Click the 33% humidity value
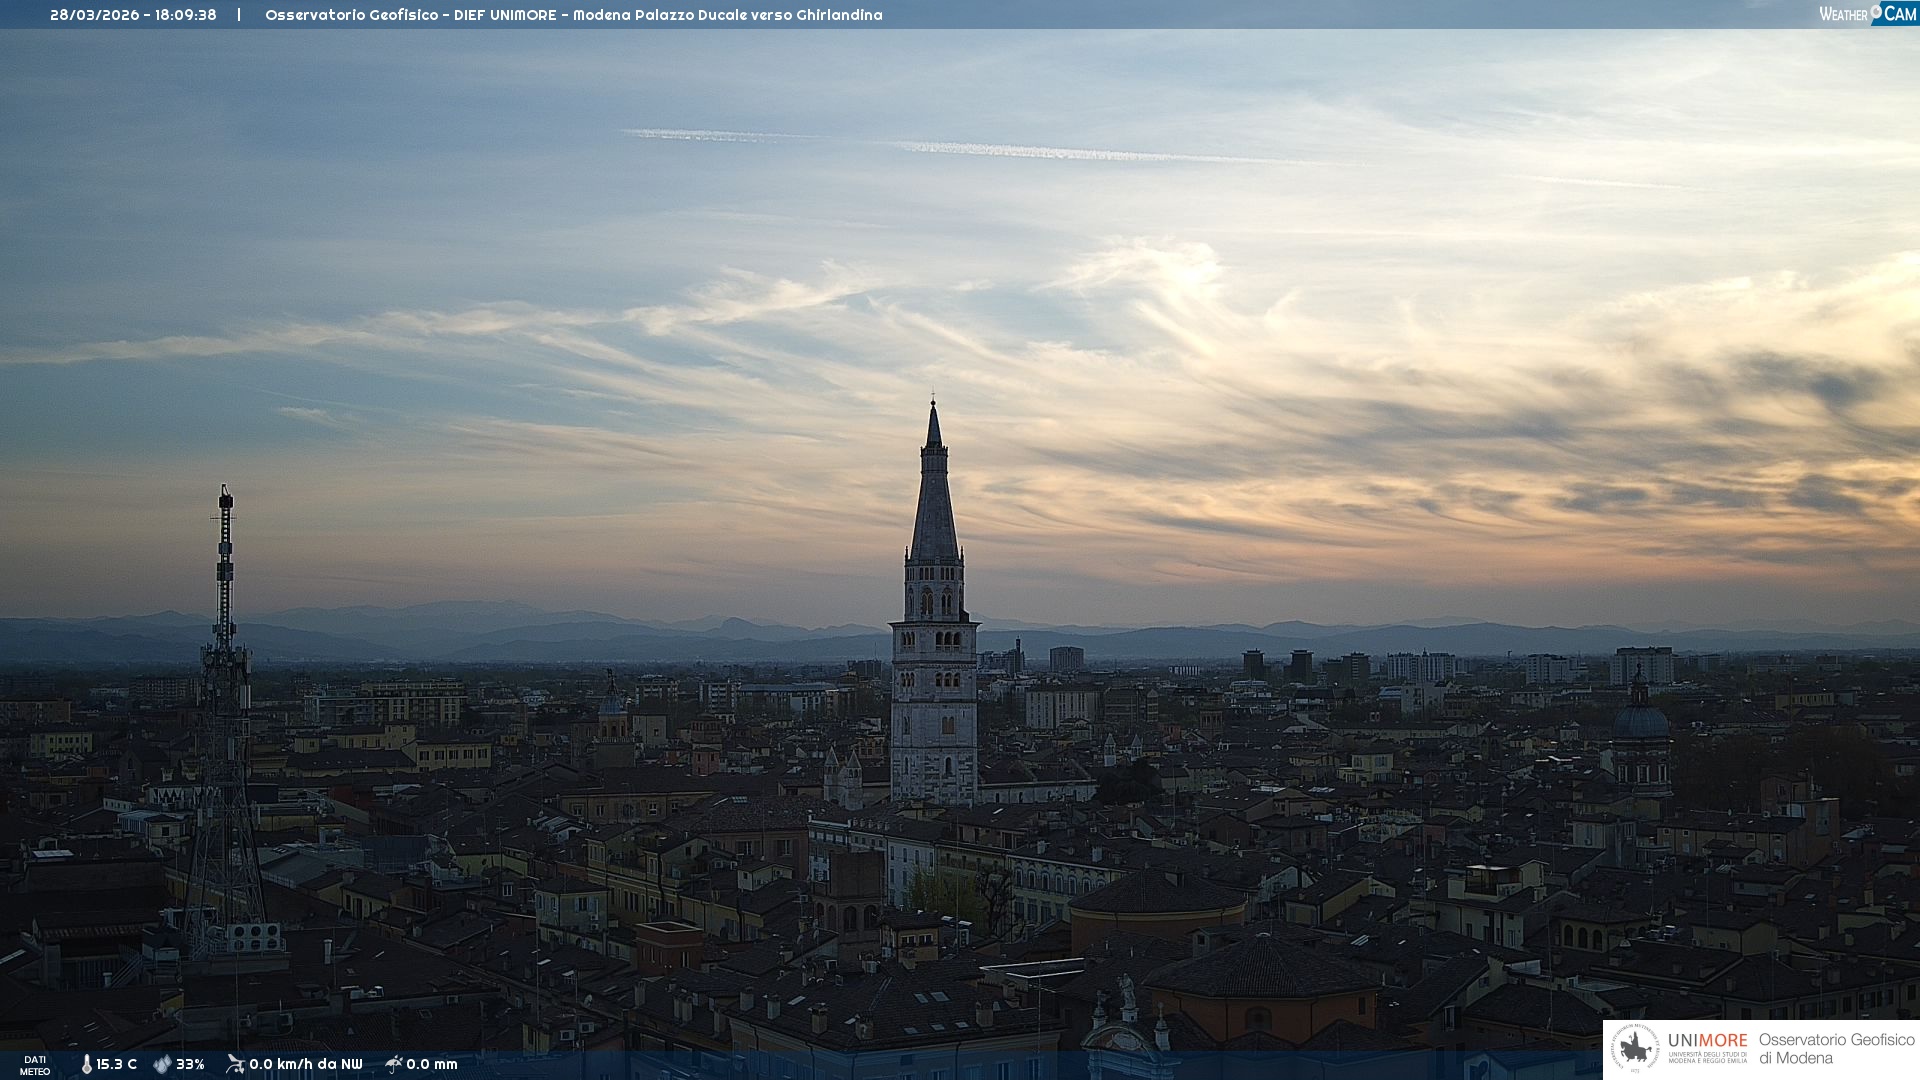This screenshot has height=1080, width=1920. coord(190,1064)
